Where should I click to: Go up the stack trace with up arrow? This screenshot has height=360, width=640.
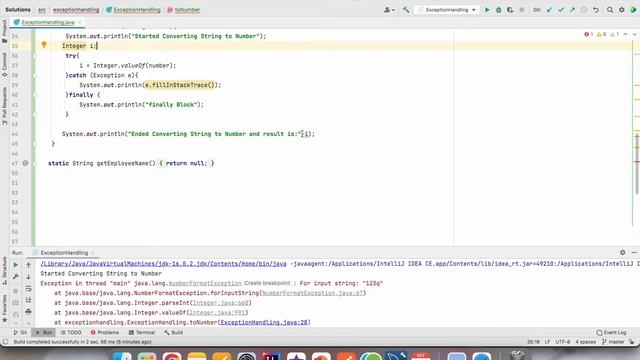pos(28,265)
